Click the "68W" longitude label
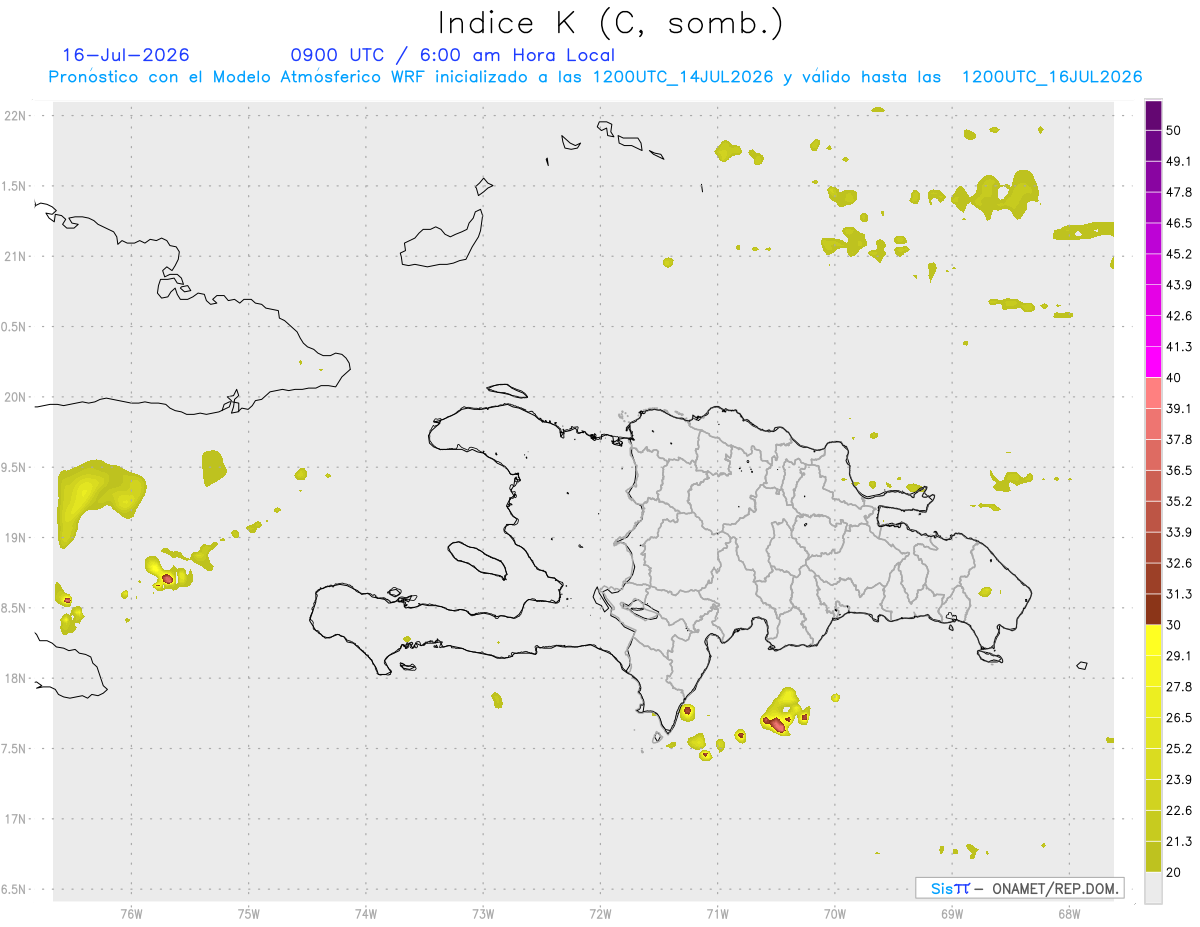 pyautogui.click(x=1068, y=913)
